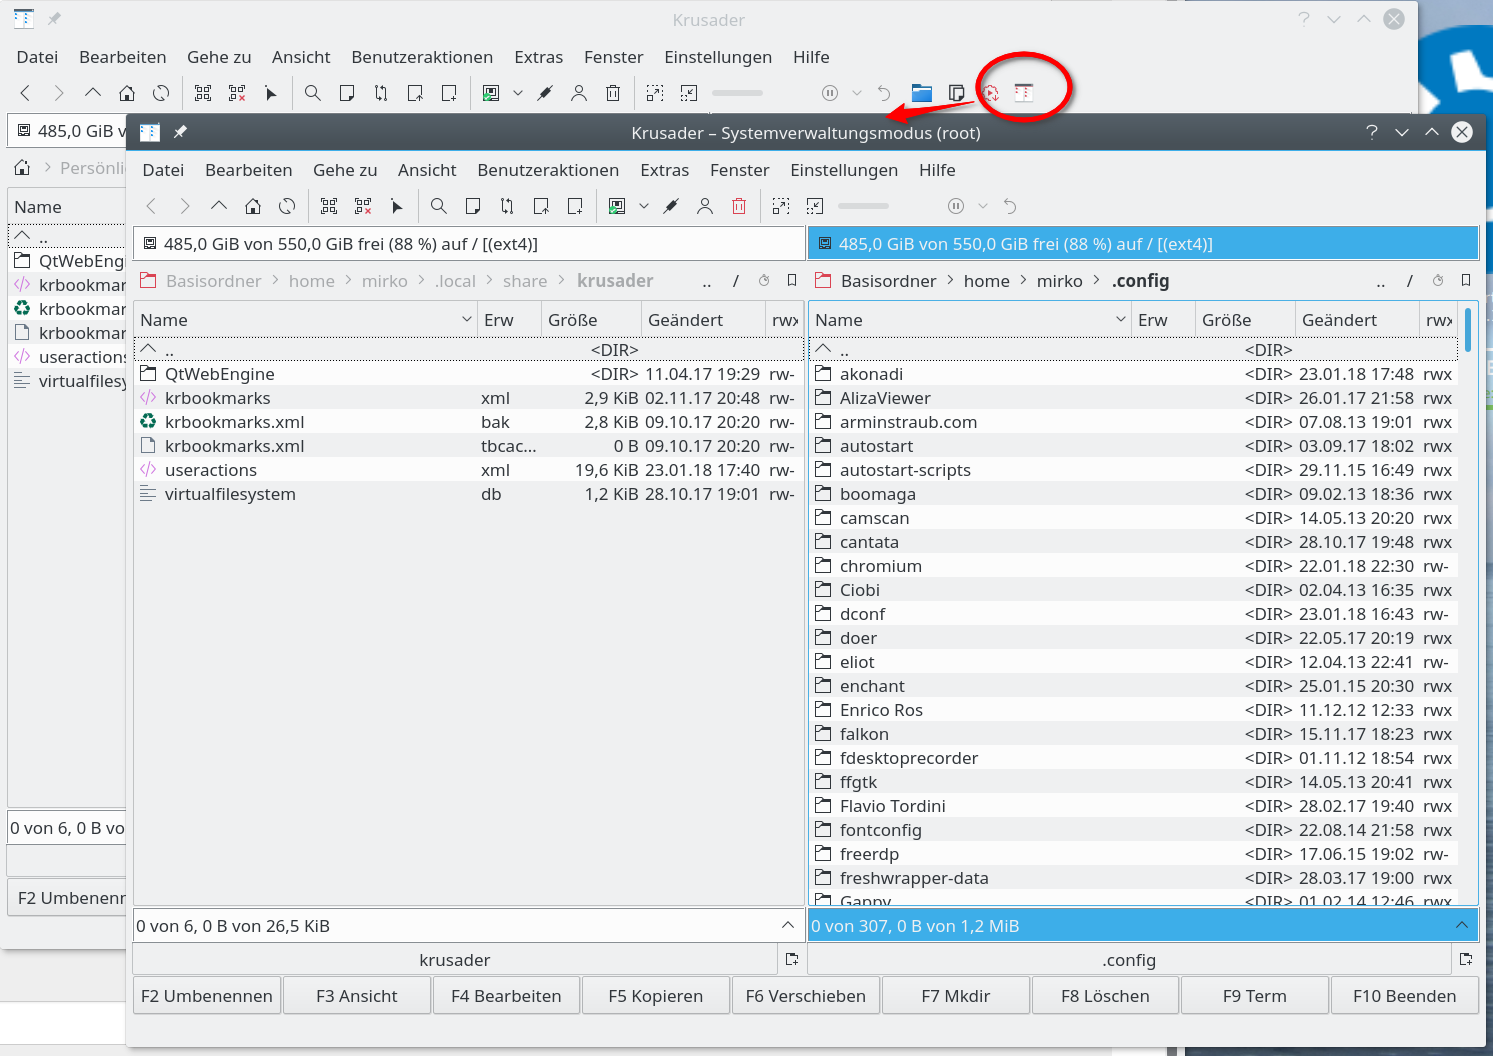This screenshot has height=1056, width=1493.
Task: Click job progress slider in background toolbar
Action: [x=737, y=93]
